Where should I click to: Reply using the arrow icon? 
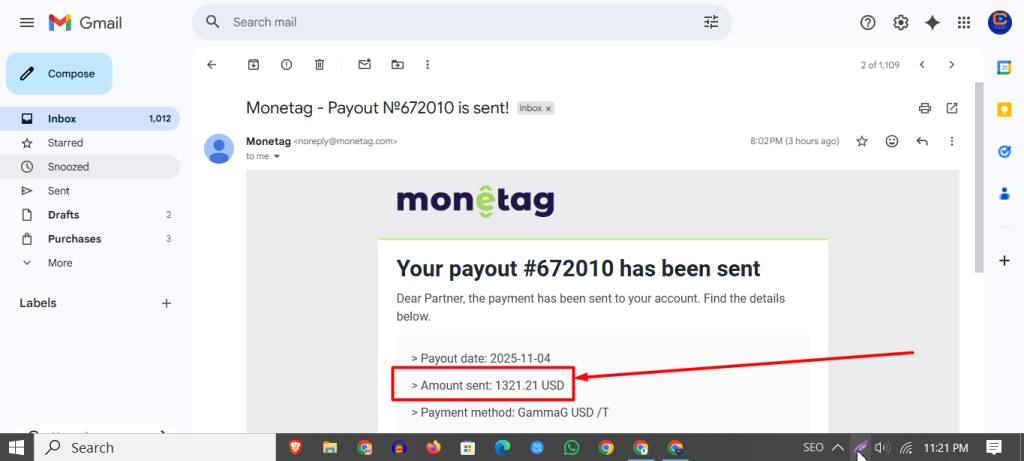tap(922, 141)
